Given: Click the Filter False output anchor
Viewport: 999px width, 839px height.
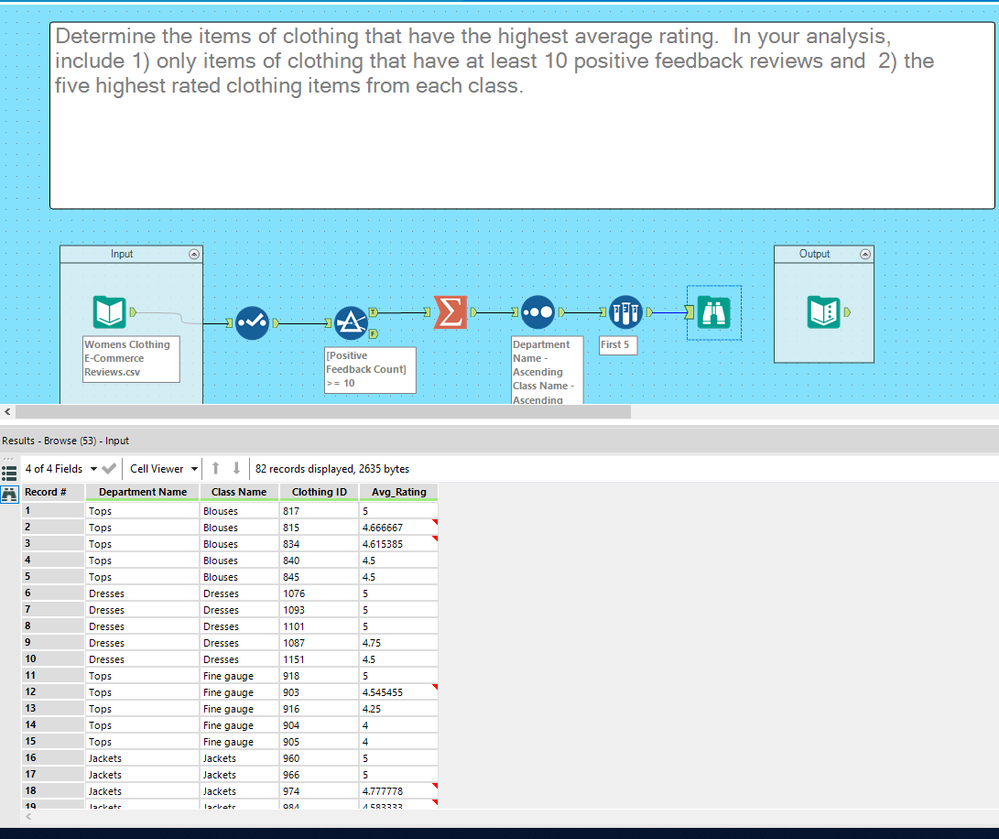Looking at the screenshot, I should point(373,334).
